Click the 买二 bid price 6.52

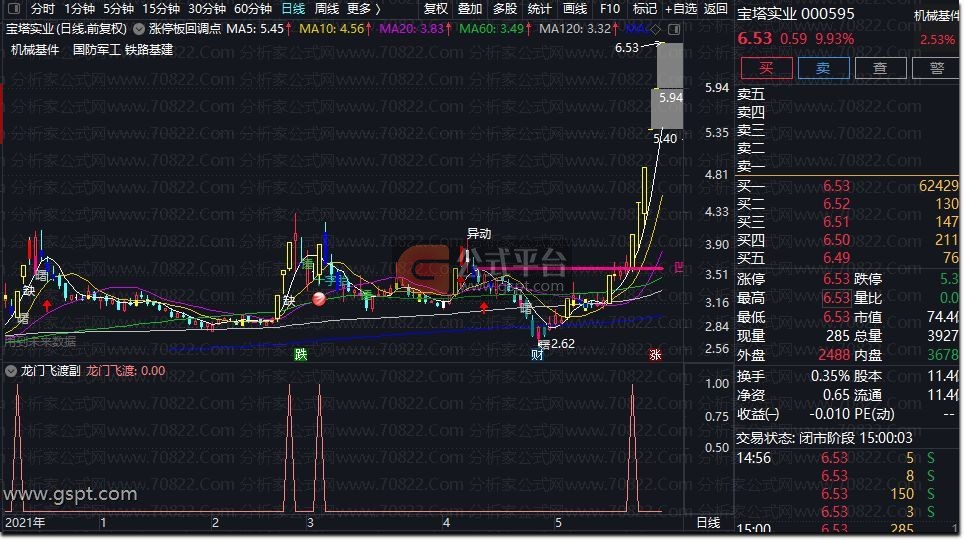(x=836, y=204)
